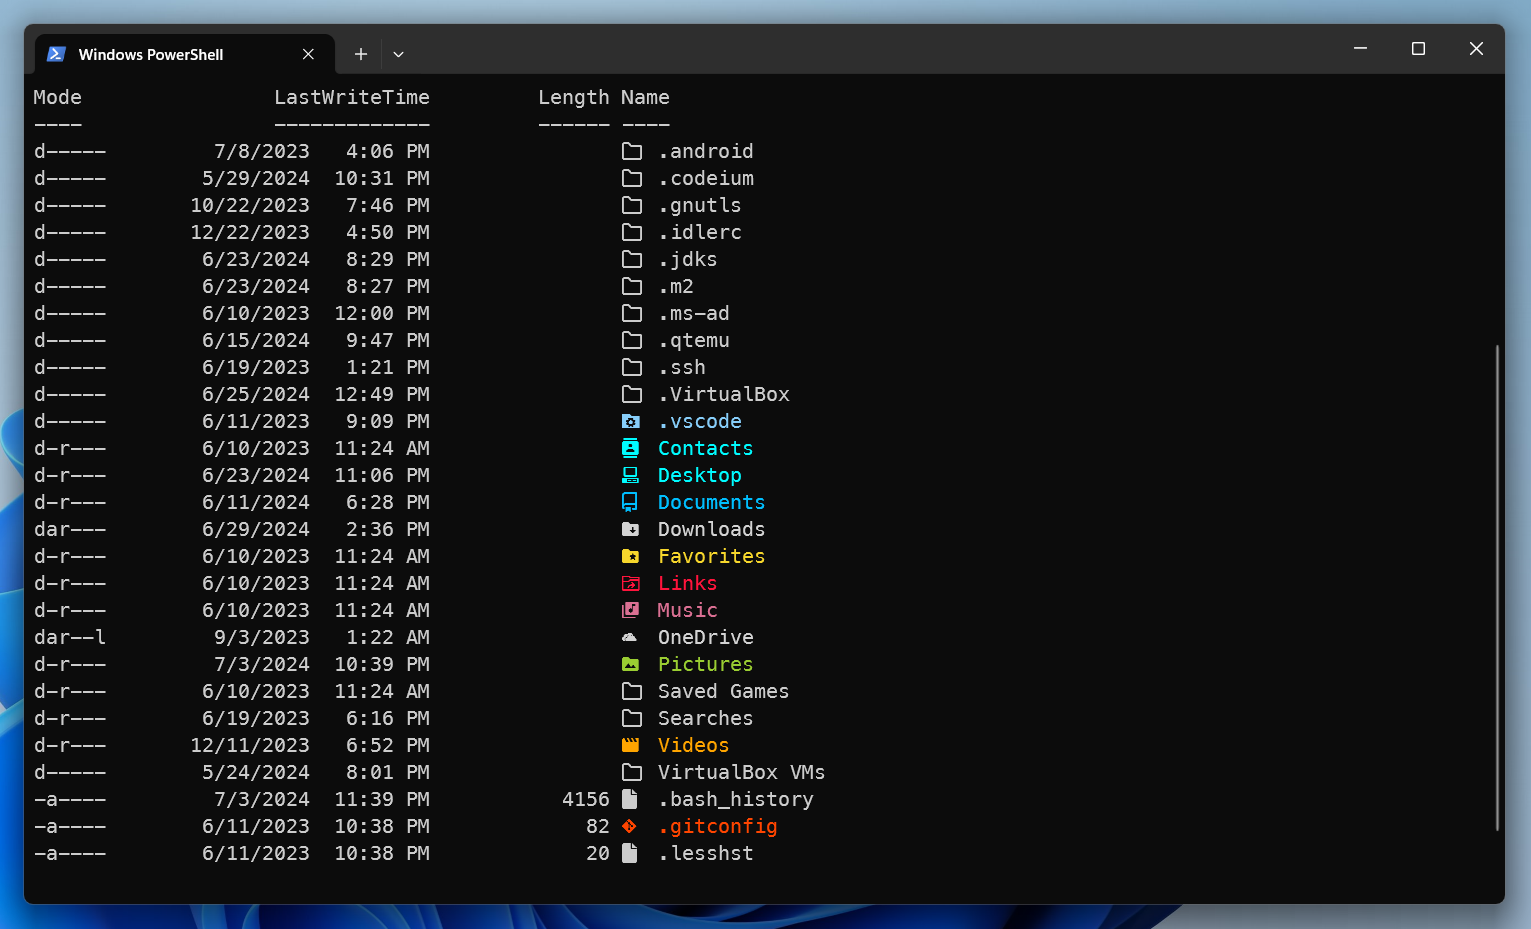Click the Downloads folder icon
Image resolution: width=1531 pixels, height=929 pixels.
pos(631,529)
